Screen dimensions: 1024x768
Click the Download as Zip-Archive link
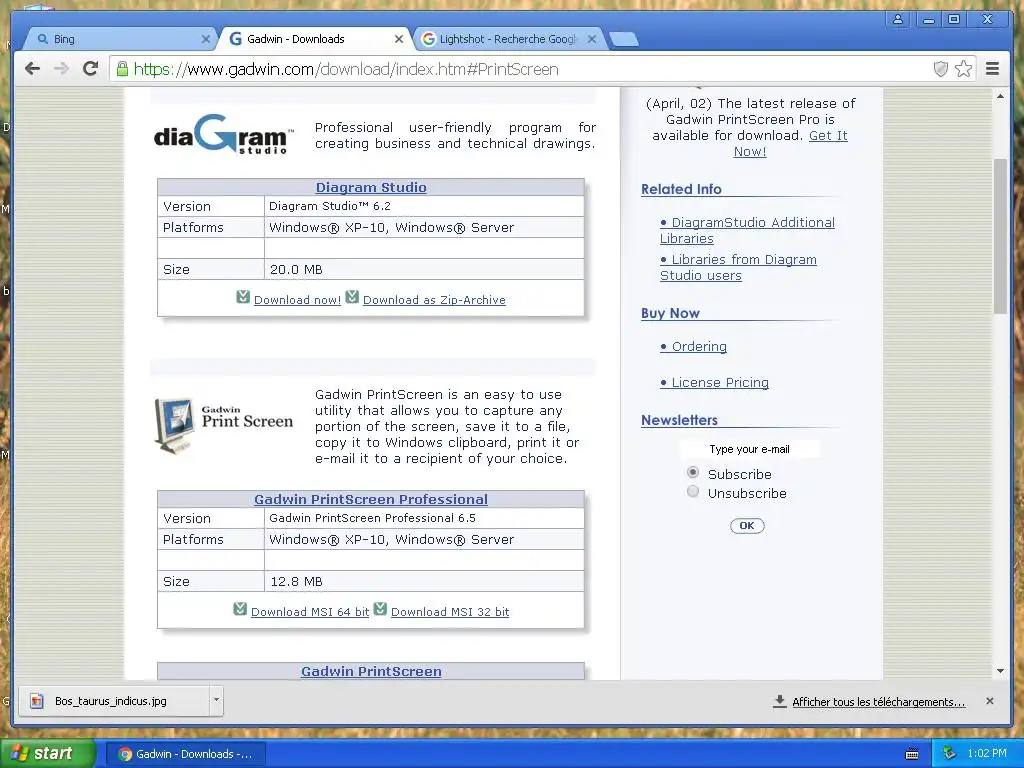pos(434,300)
